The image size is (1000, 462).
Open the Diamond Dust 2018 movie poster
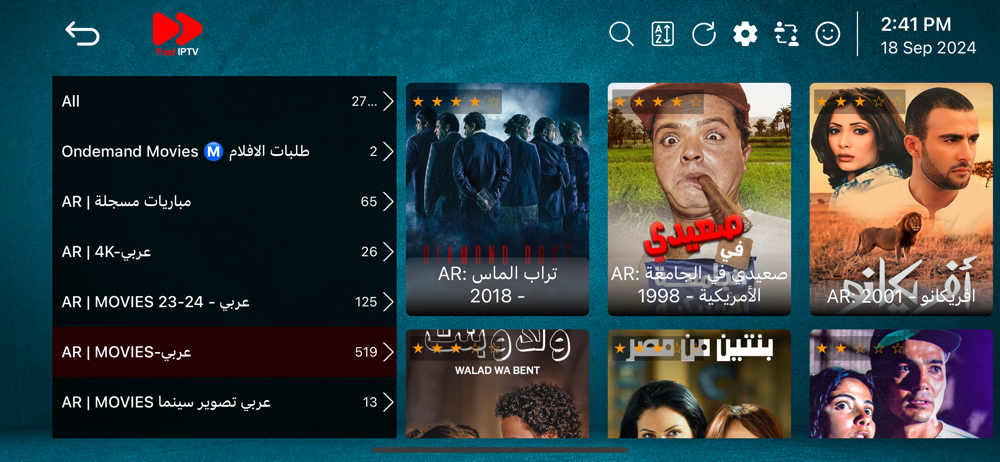(497, 199)
